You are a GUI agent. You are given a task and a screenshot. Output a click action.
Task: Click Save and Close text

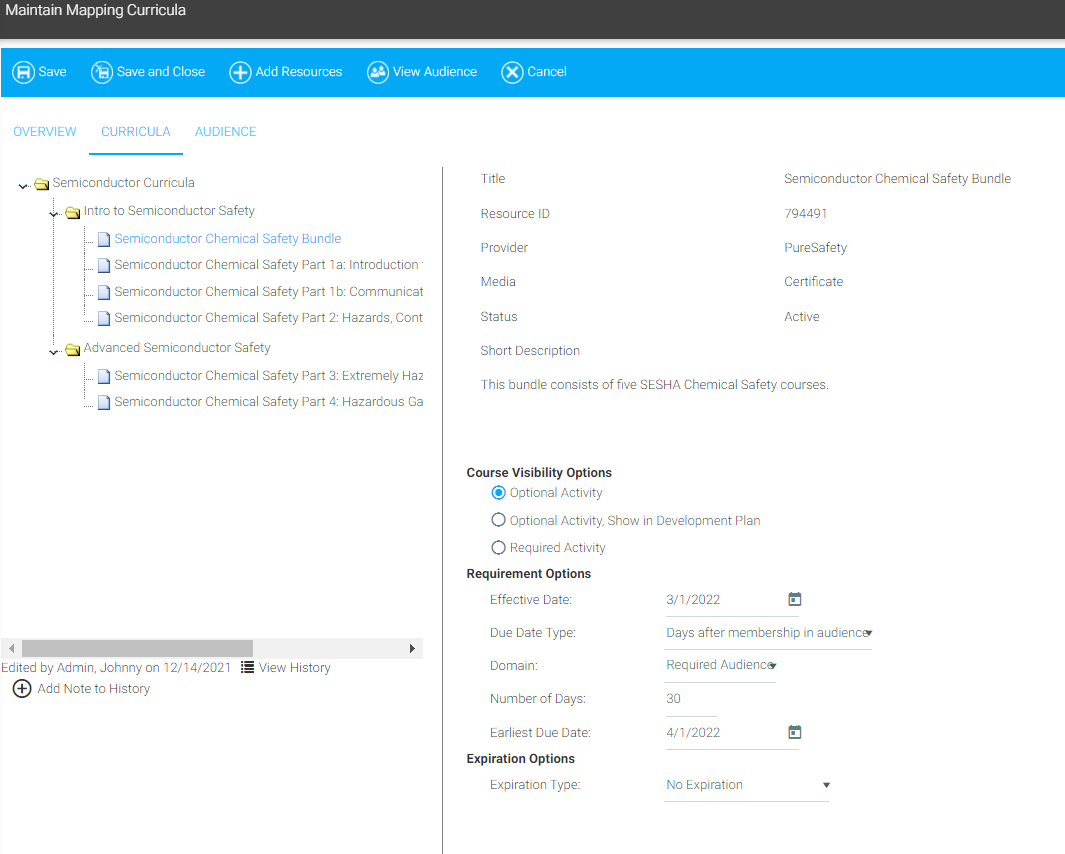160,72
